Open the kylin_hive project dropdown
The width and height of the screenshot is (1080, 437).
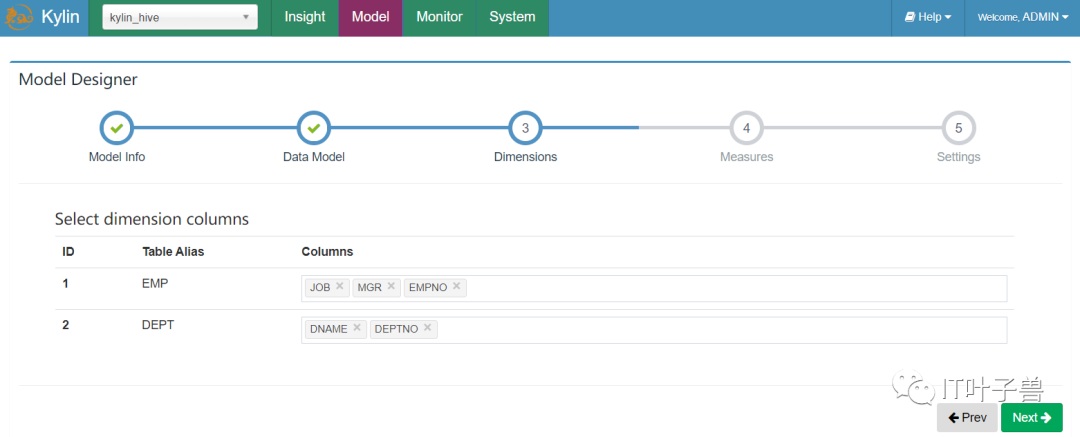pyautogui.click(x=180, y=17)
